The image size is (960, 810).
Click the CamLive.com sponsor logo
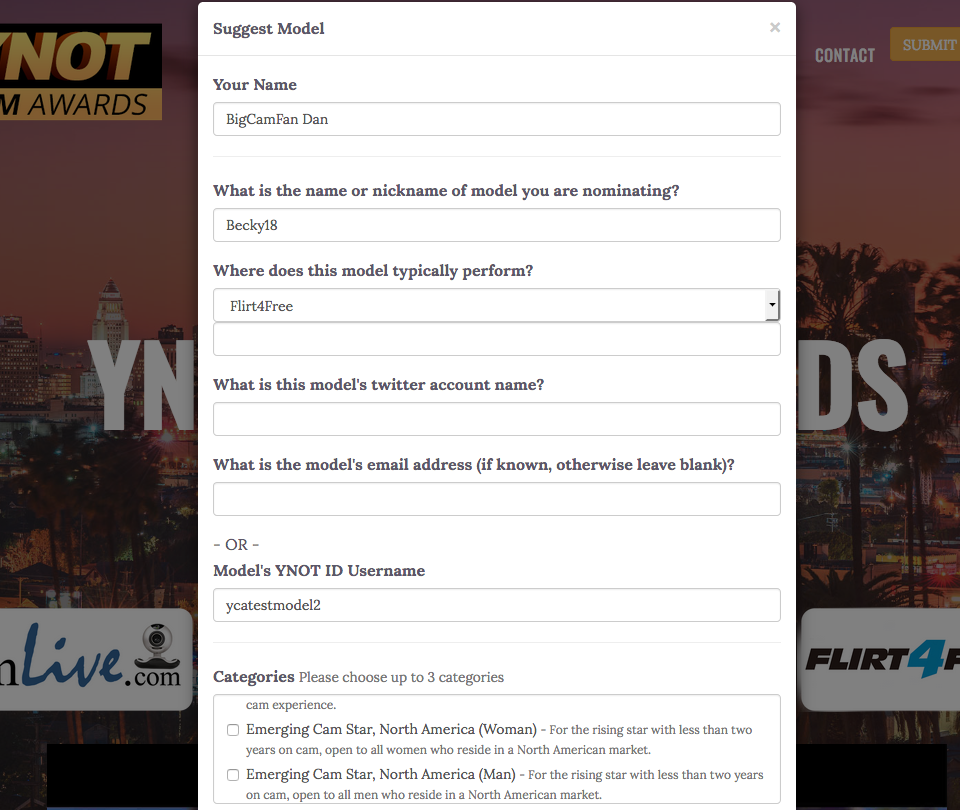pos(95,659)
